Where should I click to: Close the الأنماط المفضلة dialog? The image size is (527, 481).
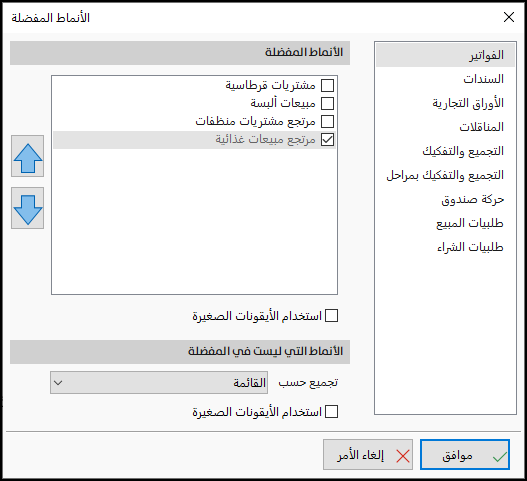coord(509,17)
